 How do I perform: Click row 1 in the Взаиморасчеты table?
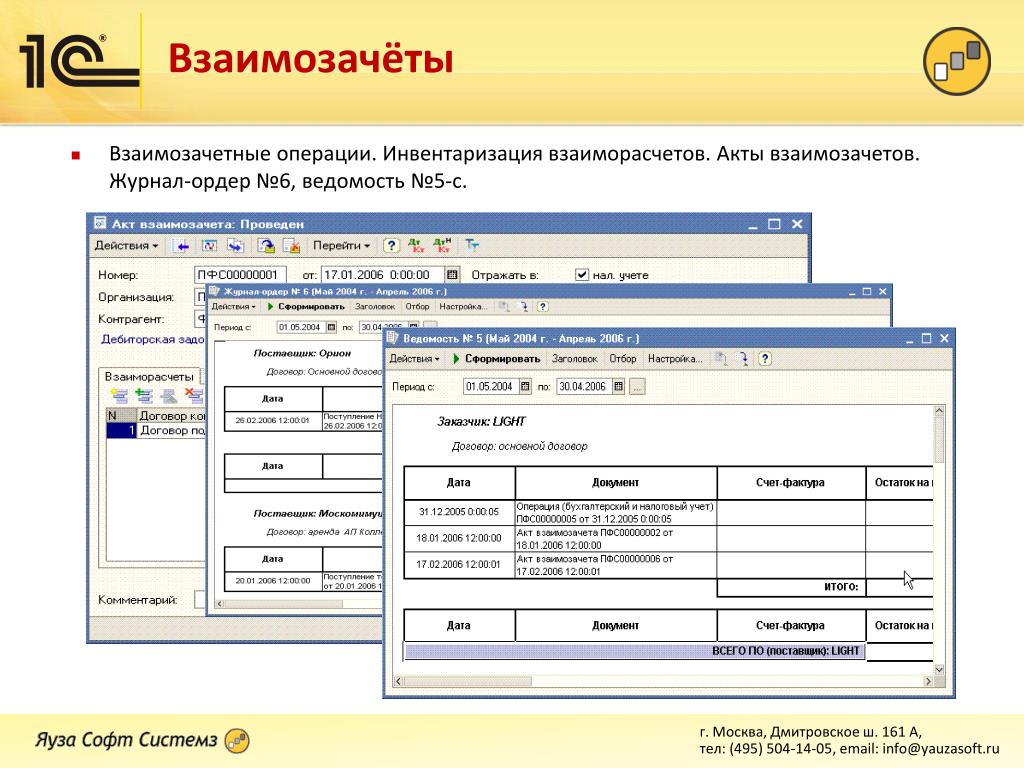pyautogui.click(x=156, y=430)
